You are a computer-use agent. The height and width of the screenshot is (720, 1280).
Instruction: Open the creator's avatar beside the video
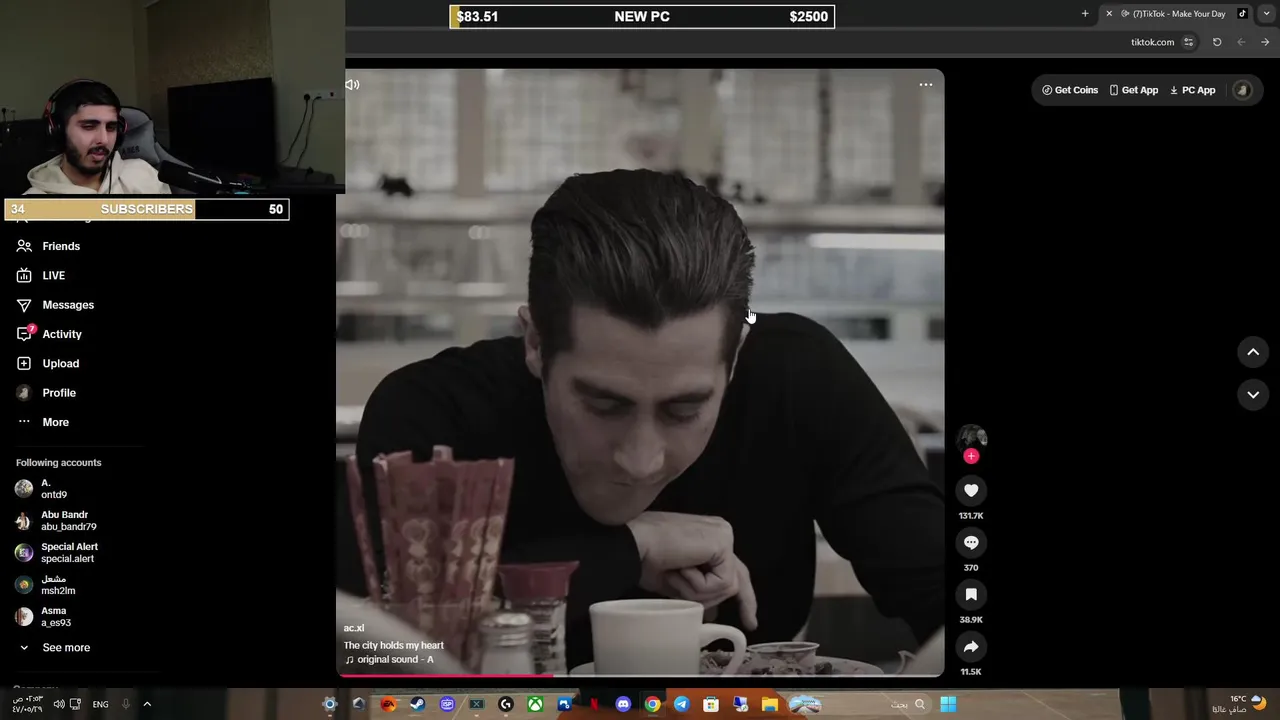coord(971,437)
